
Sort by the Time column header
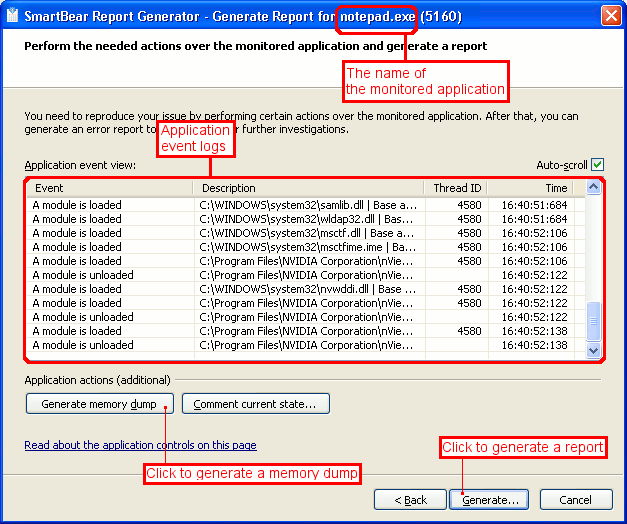coord(535,188)
